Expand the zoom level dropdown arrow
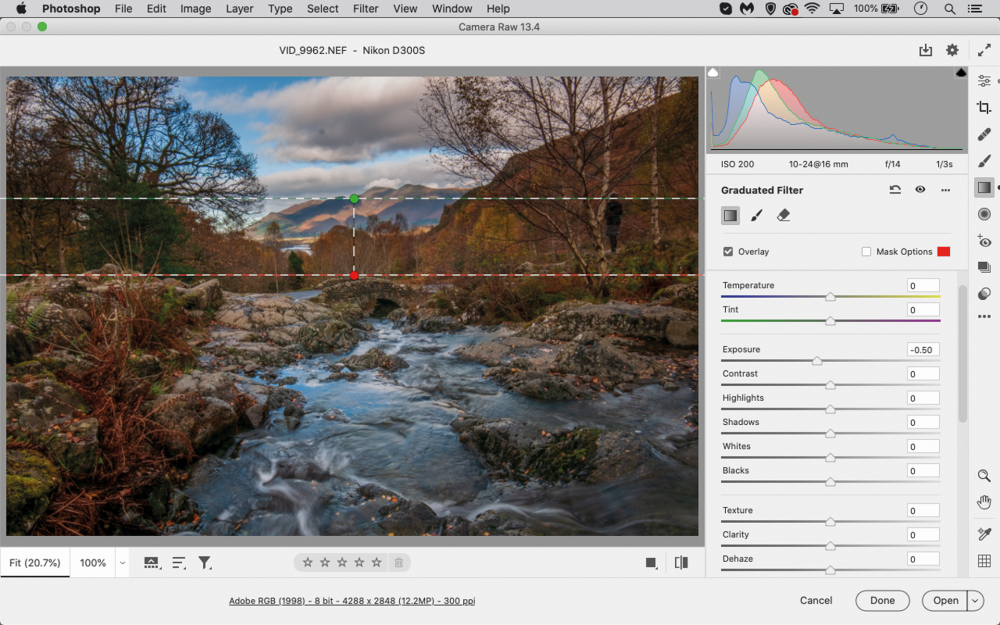 click(x=122, y=563)
